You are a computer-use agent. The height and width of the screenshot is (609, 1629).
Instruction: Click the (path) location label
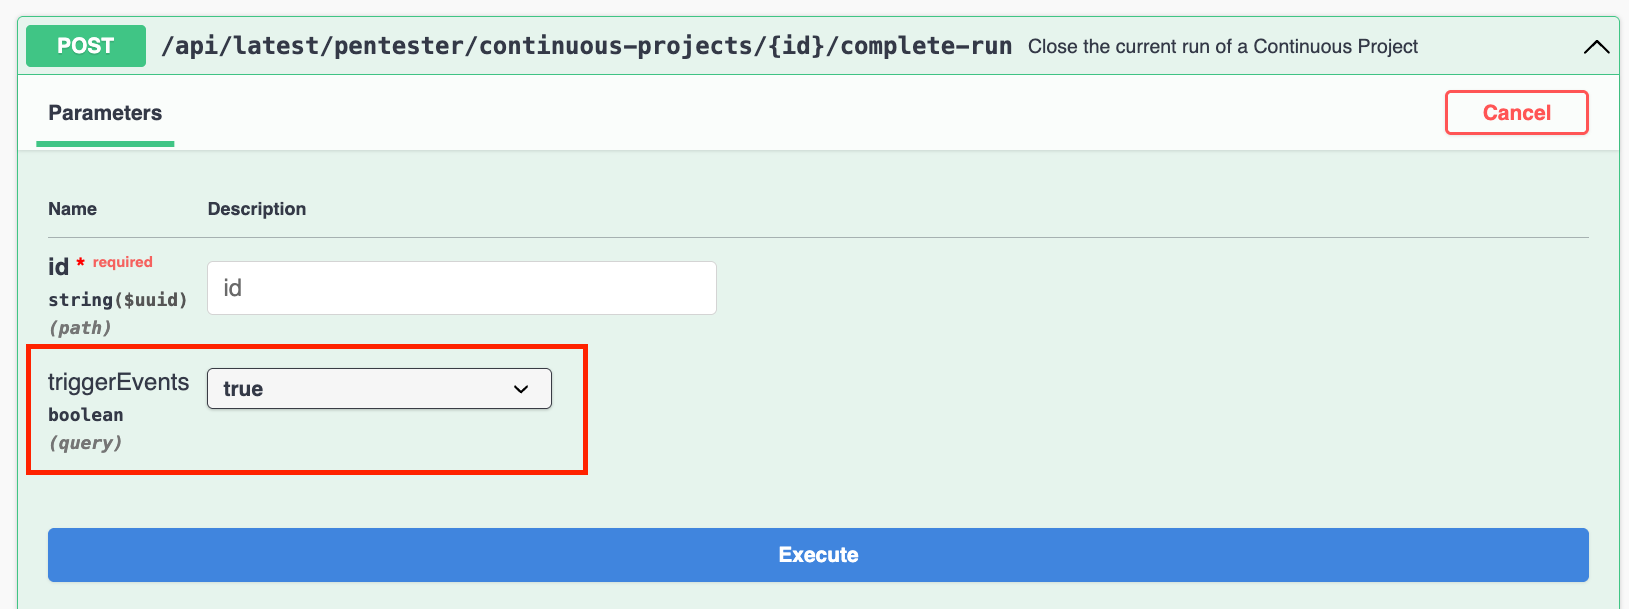[80, 328]
